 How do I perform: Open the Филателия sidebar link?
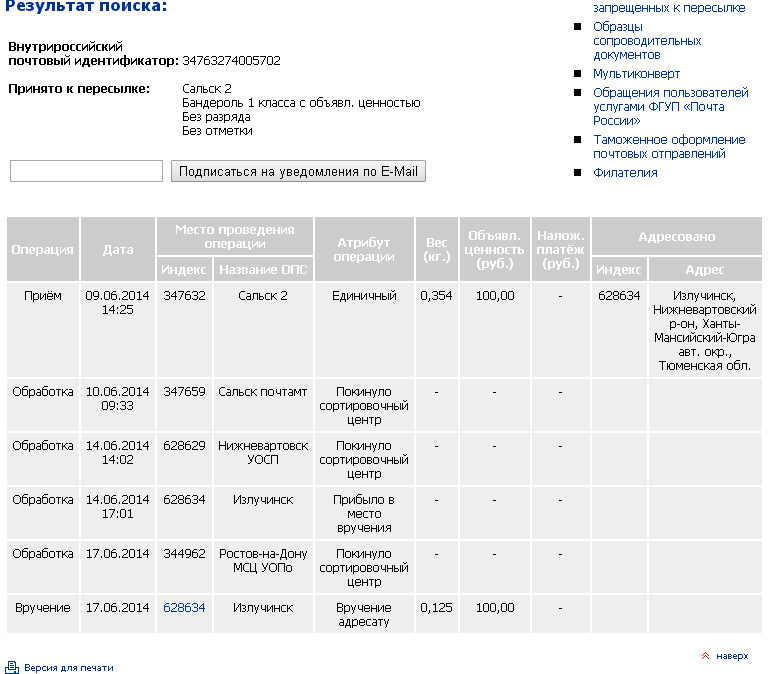click(625, 172)
